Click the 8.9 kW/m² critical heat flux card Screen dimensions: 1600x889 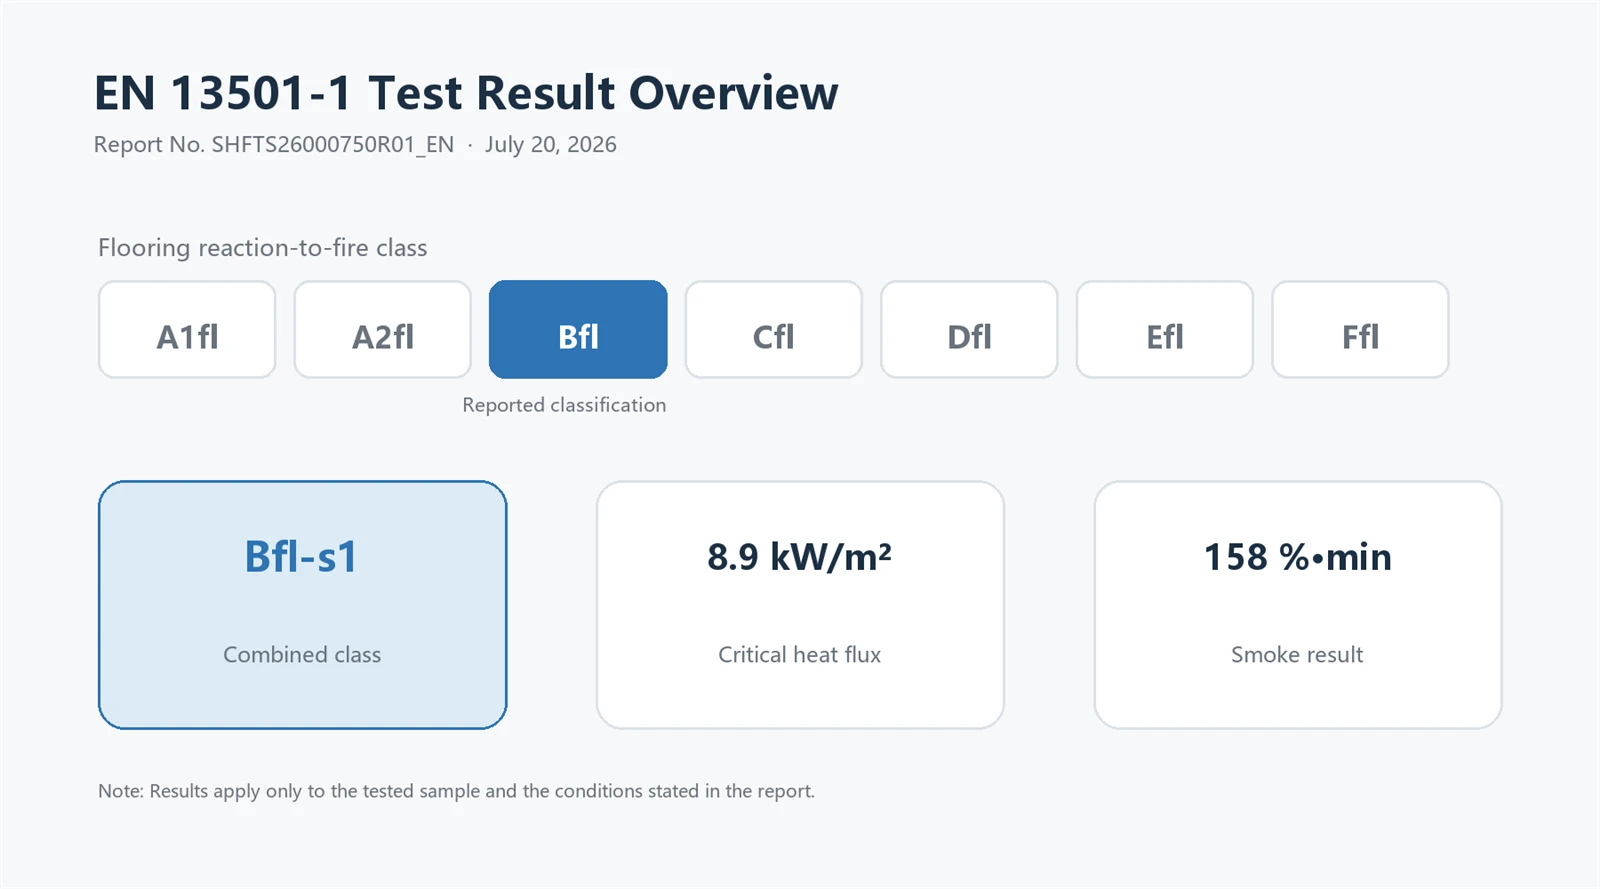(x=800, y=605)
